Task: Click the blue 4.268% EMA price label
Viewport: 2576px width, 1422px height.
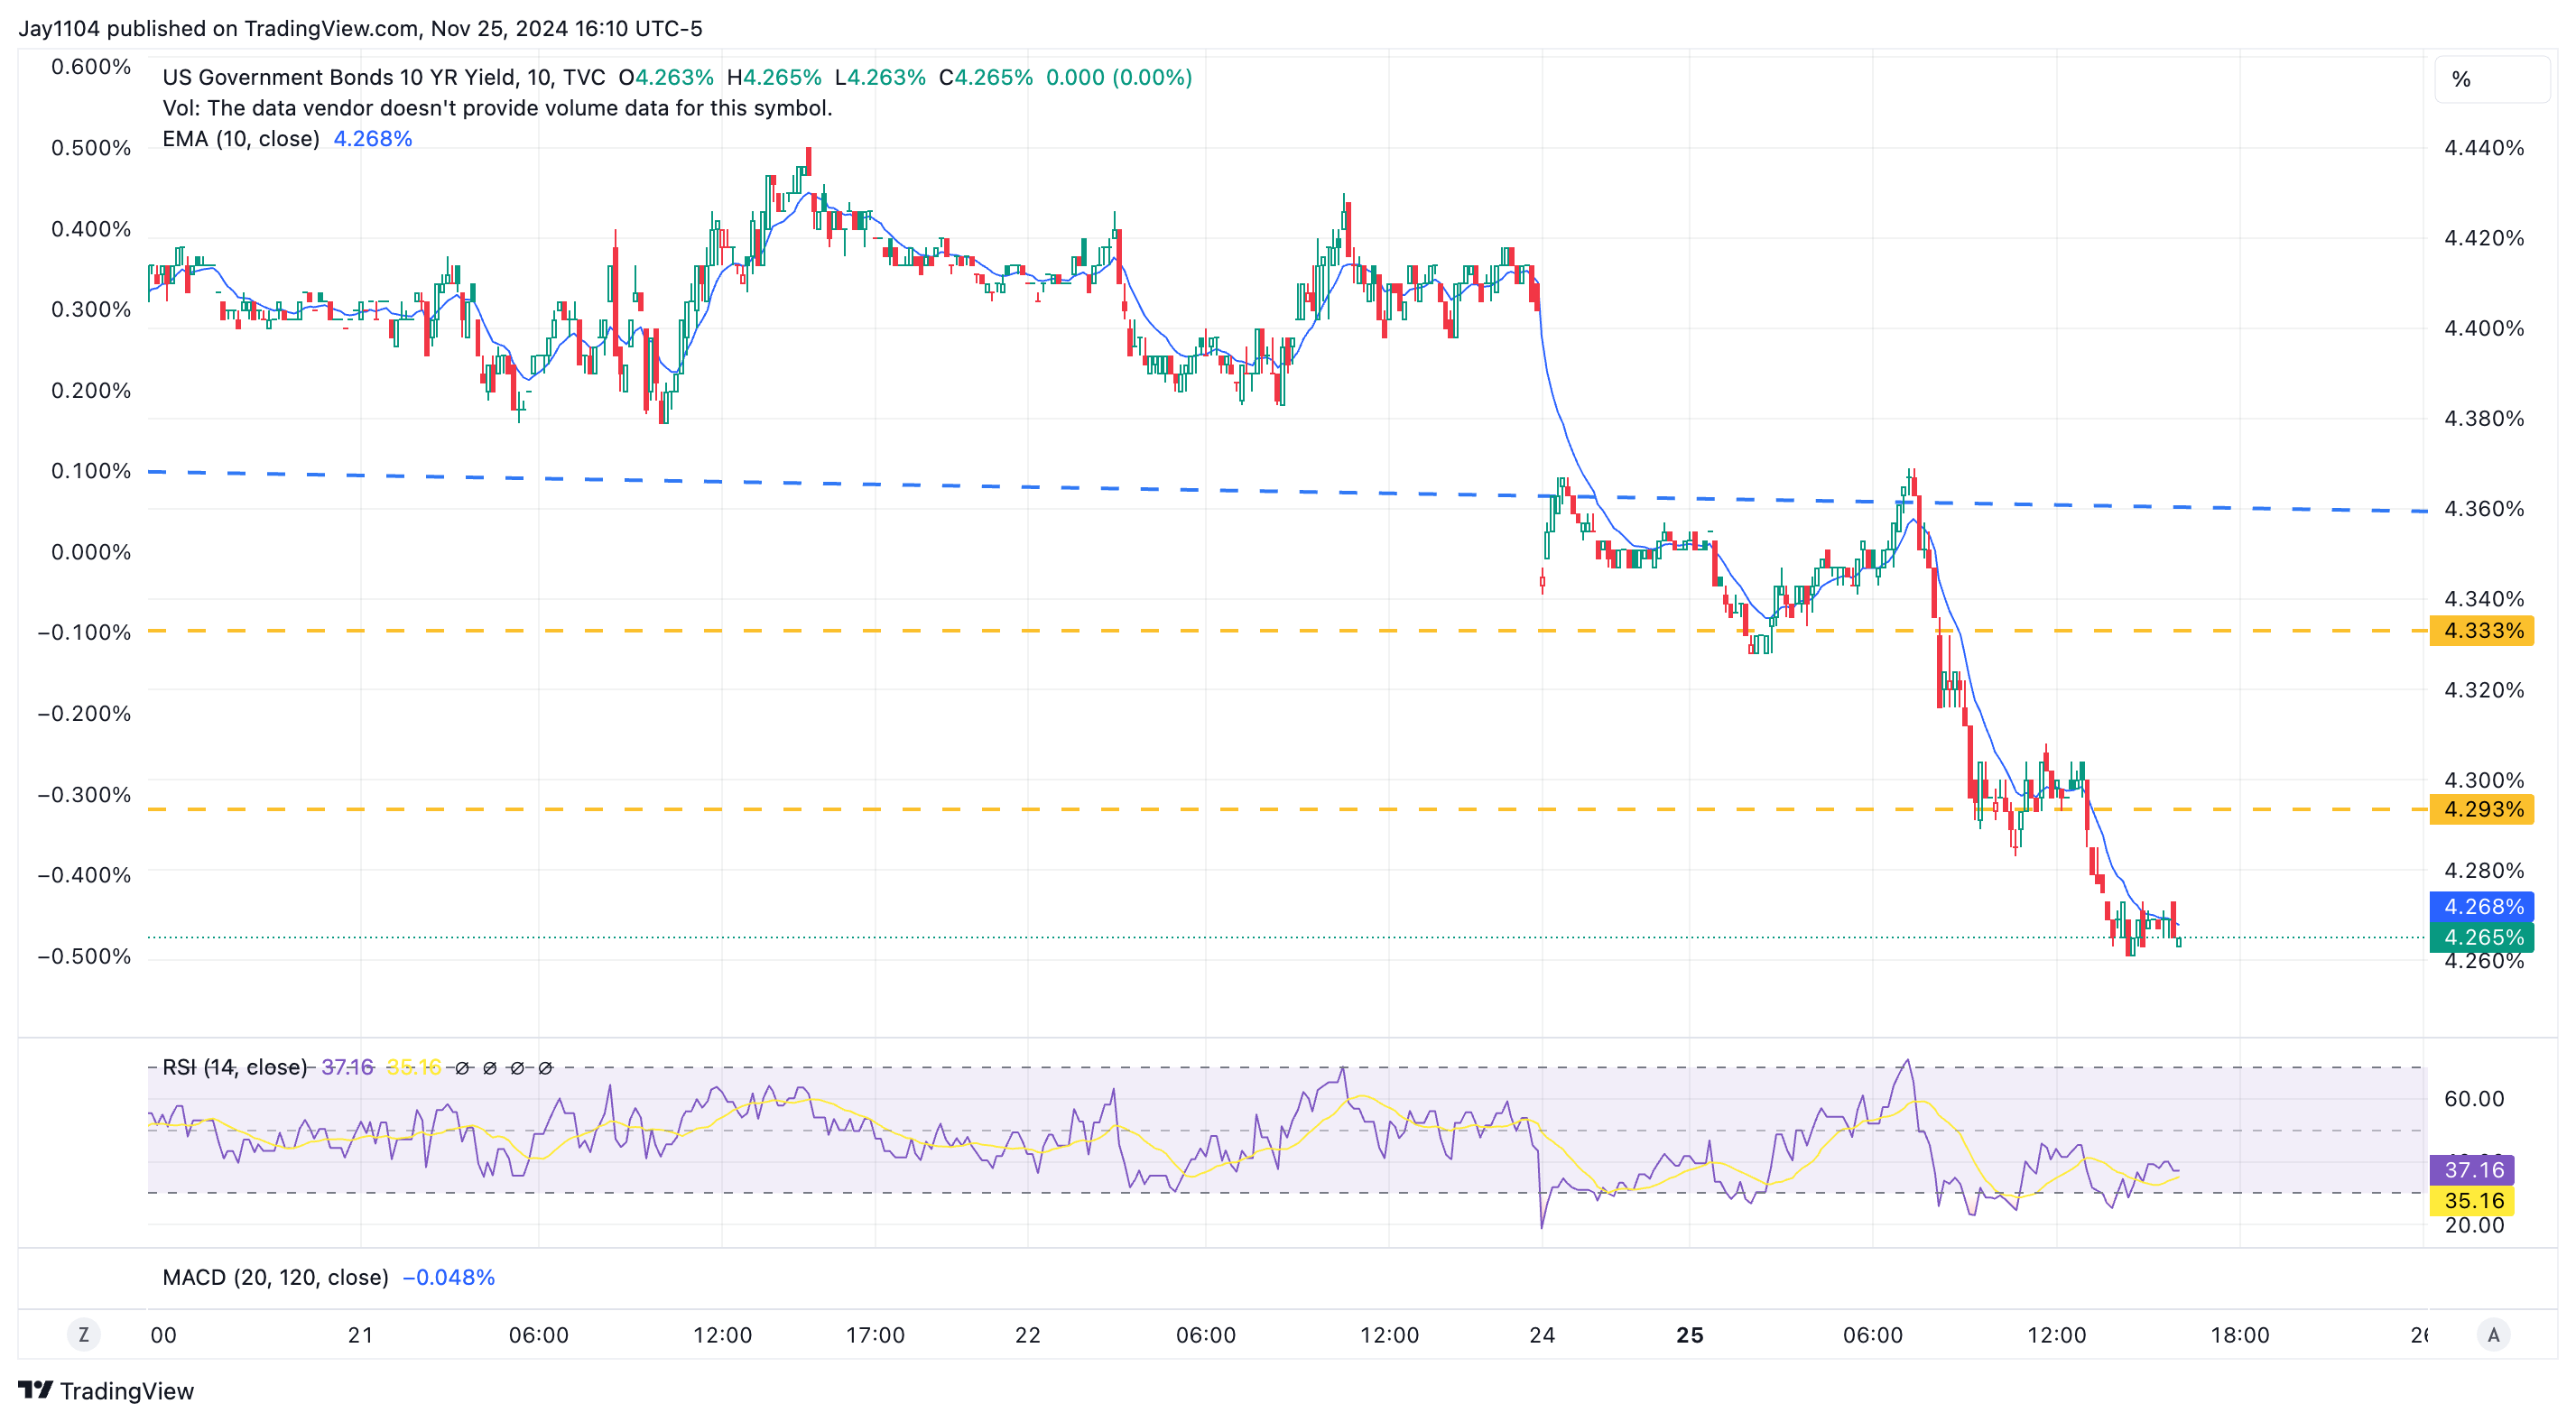Action: pos(2482,906)
